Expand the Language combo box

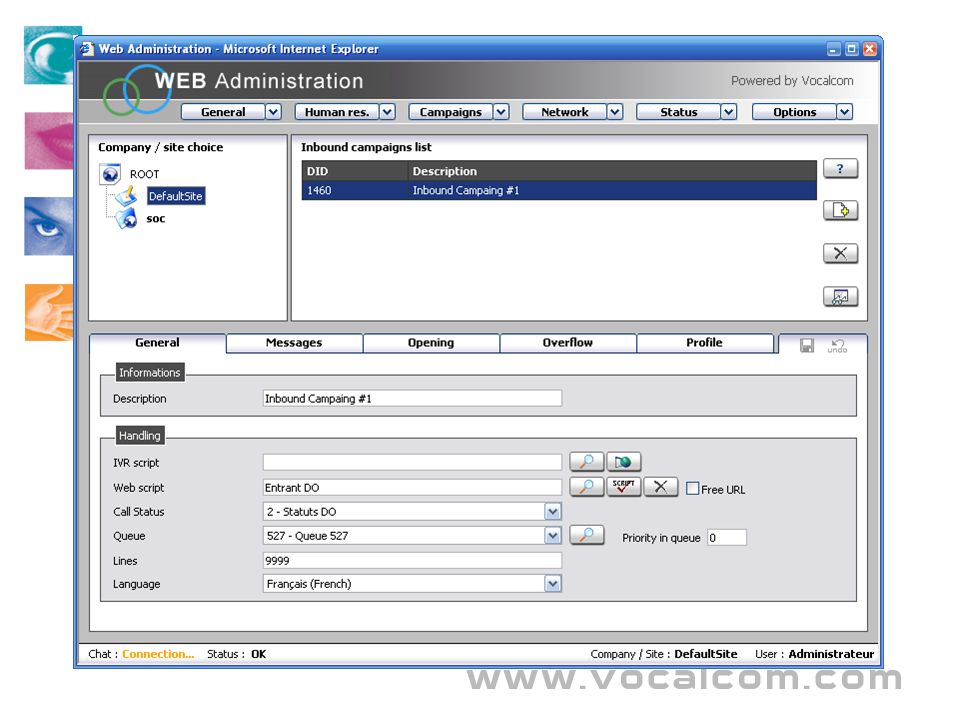pos(552,583)
